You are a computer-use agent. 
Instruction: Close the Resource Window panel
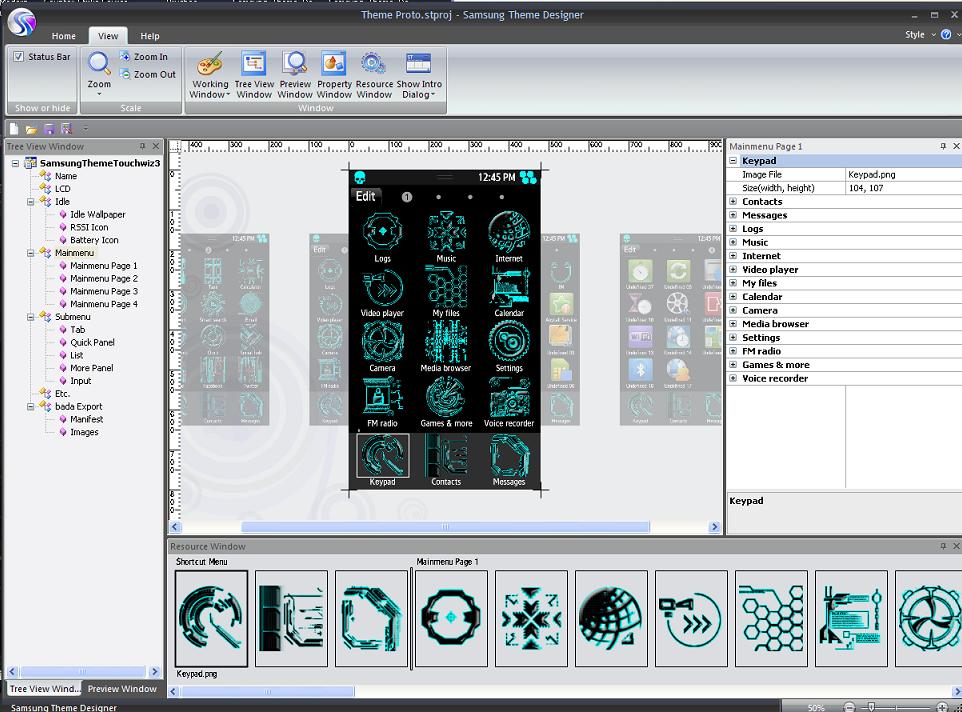coord(956,546)
